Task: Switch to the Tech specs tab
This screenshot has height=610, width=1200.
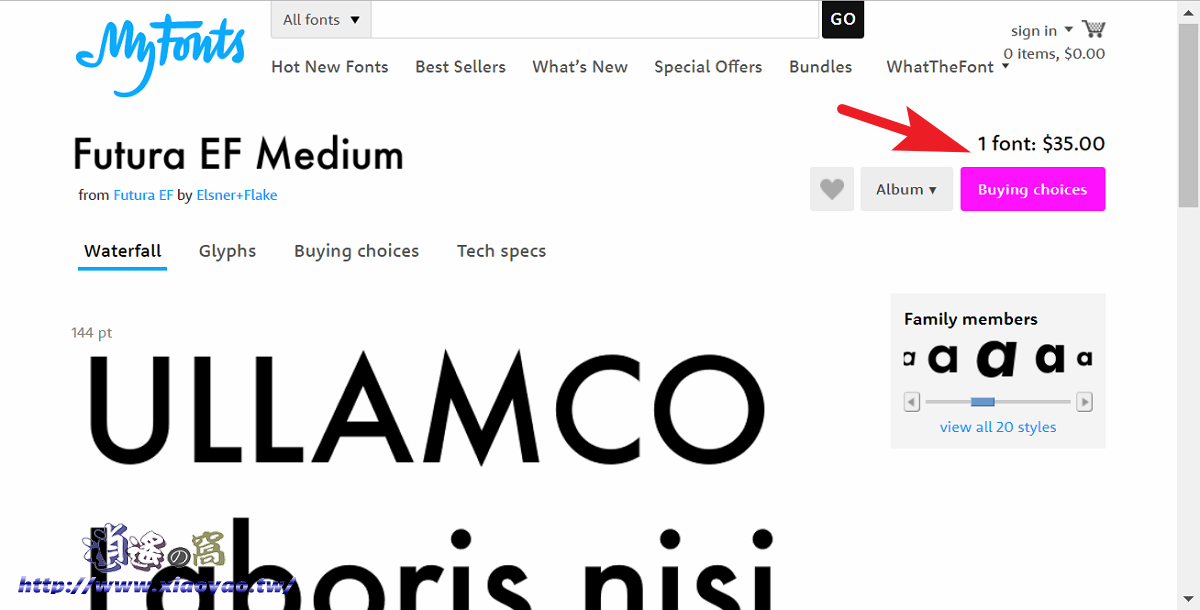Action: [x=501, y=251]
